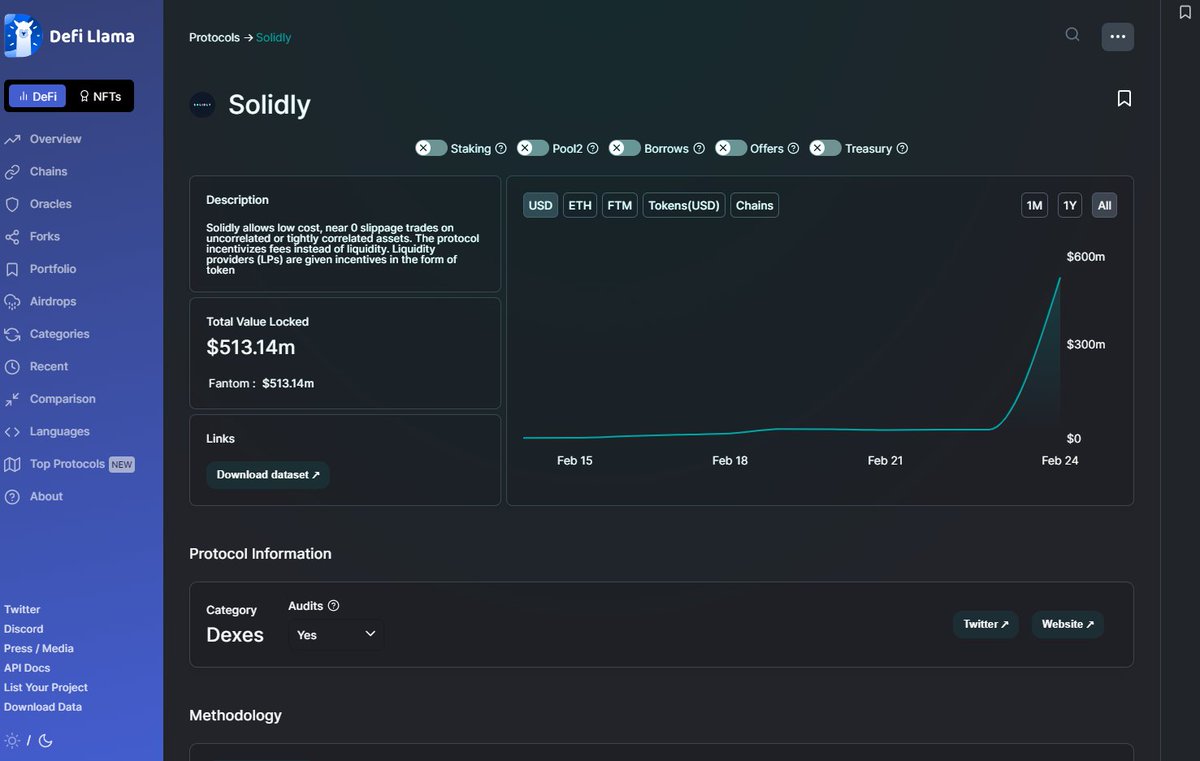Viewport: 1200px width, 761px height.
Task: Enable the Staking toggle
Action: point(430,147)
